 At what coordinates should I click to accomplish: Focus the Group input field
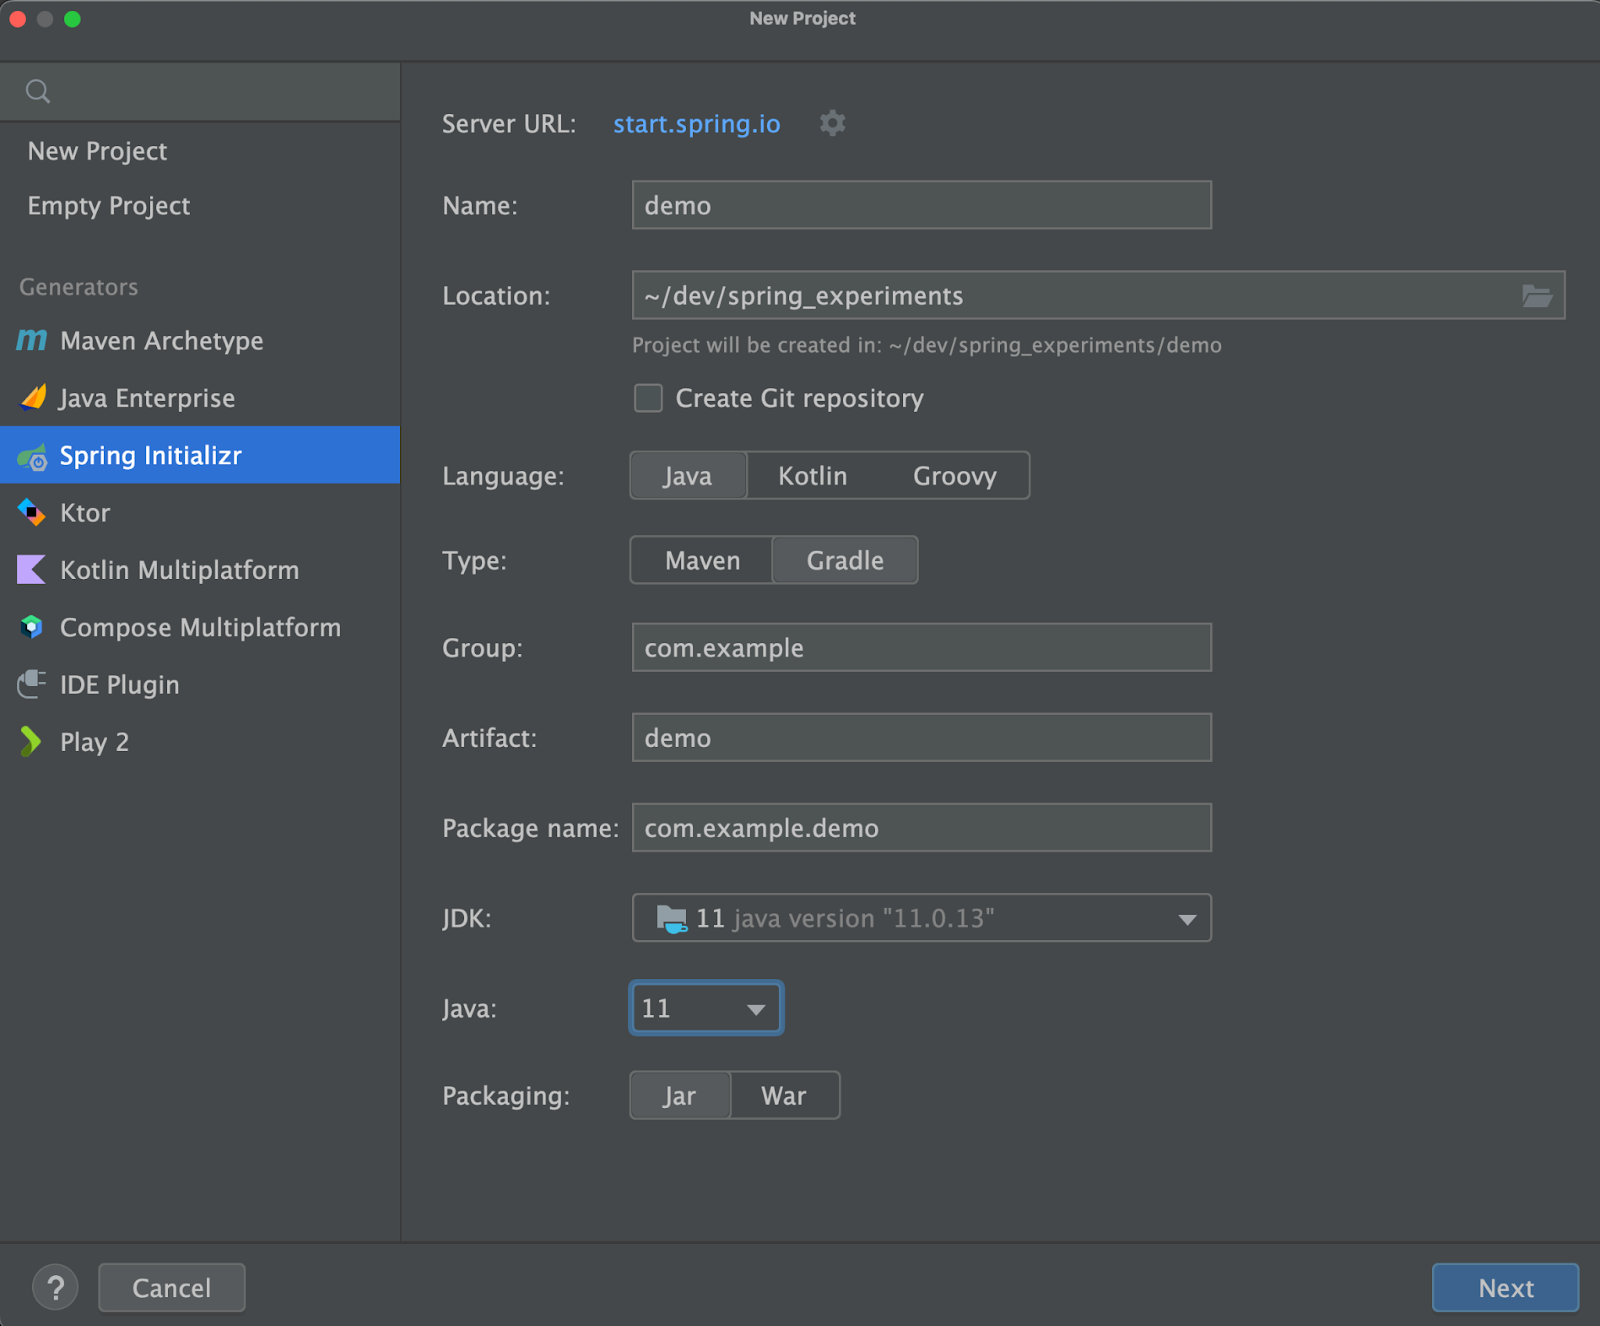point(921,647)
